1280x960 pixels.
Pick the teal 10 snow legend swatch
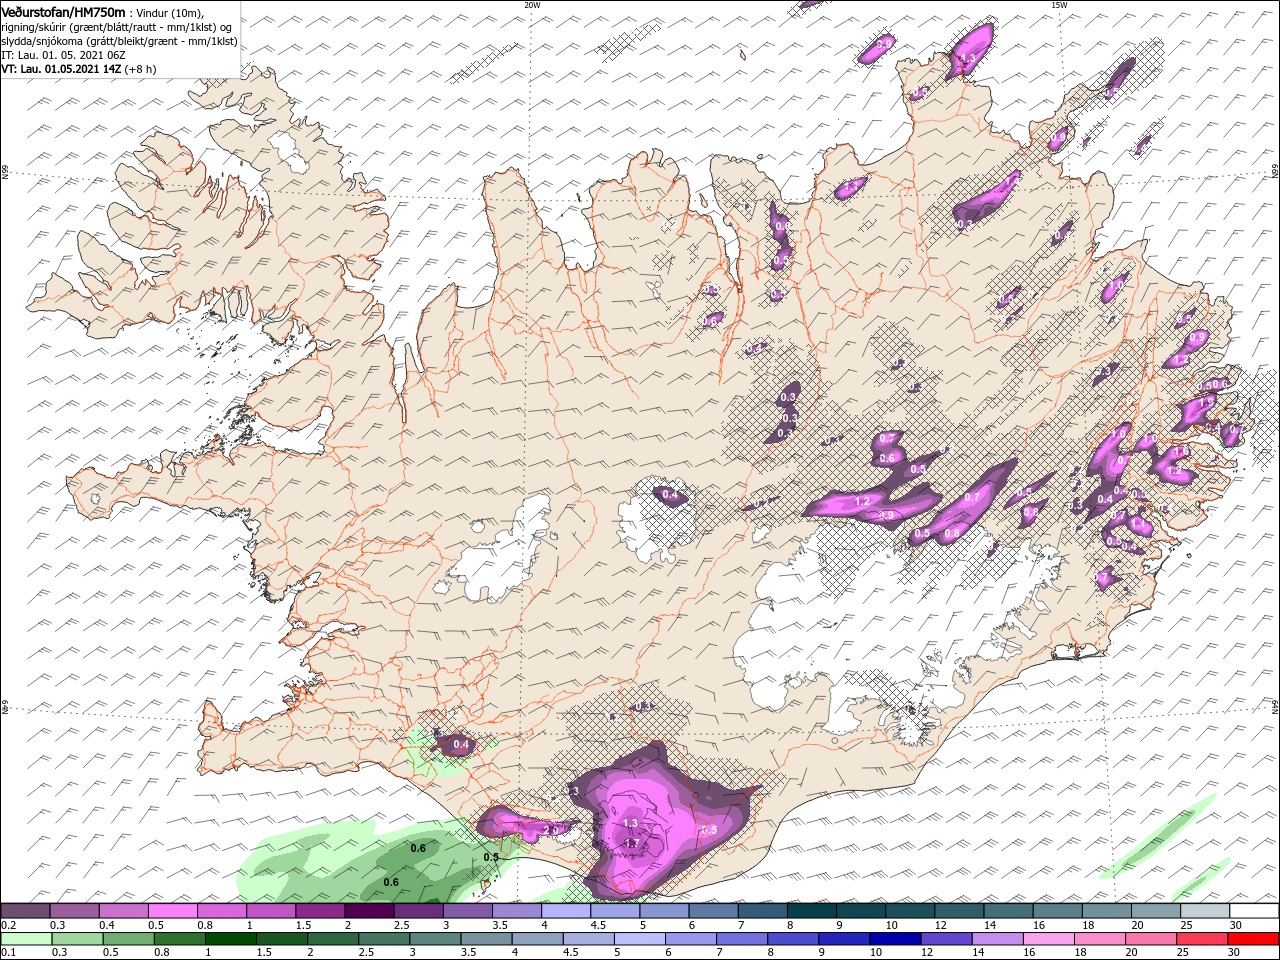pyautogui.click(x=909, y=911)
